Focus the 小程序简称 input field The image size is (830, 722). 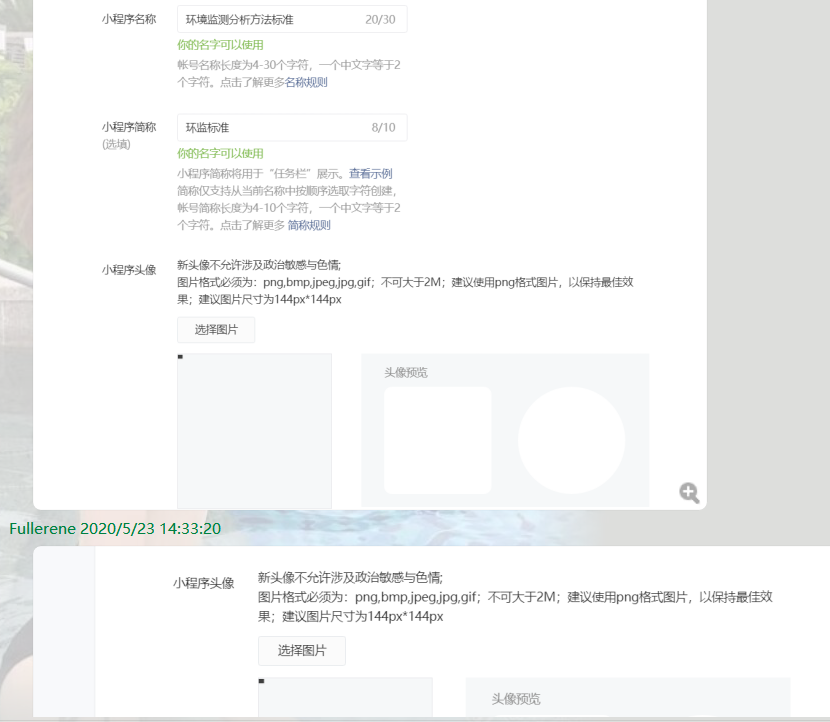(292, 128)
